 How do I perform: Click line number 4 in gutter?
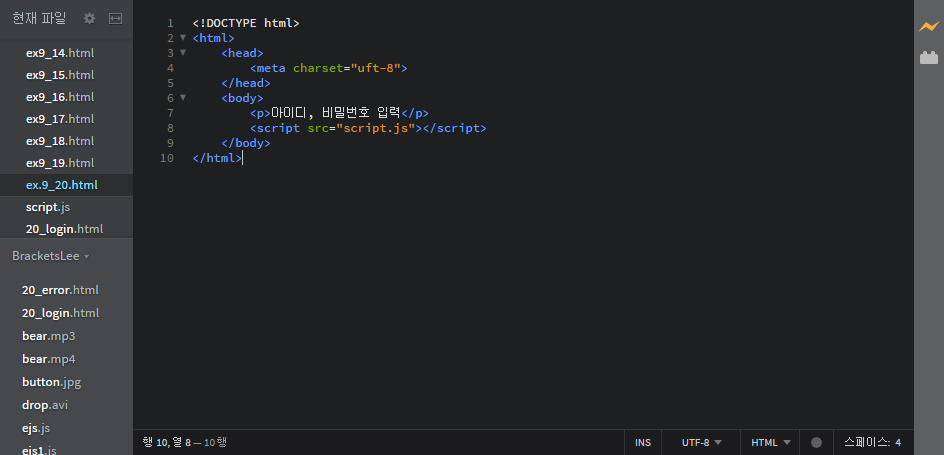pyautogui.click(x=170, y=68)
